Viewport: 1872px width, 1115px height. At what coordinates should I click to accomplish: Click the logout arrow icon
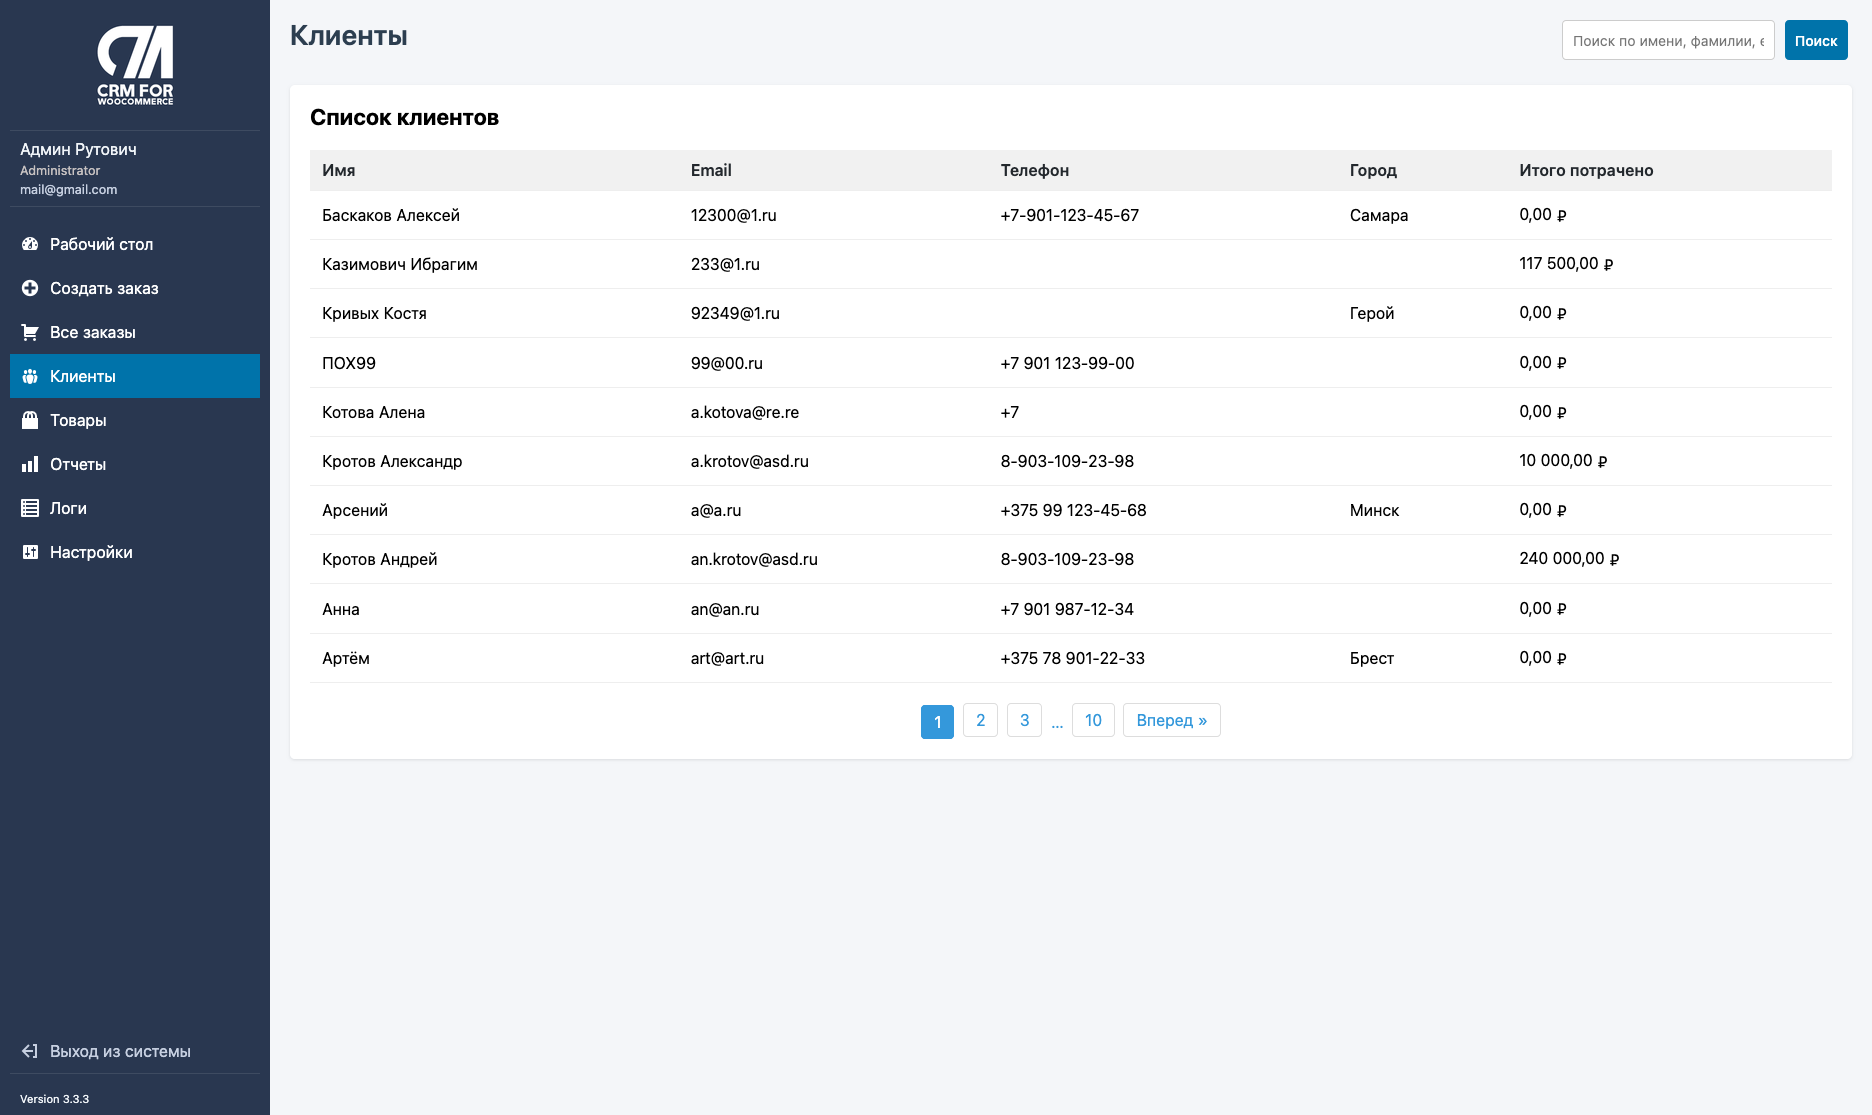coord(30,1051)
